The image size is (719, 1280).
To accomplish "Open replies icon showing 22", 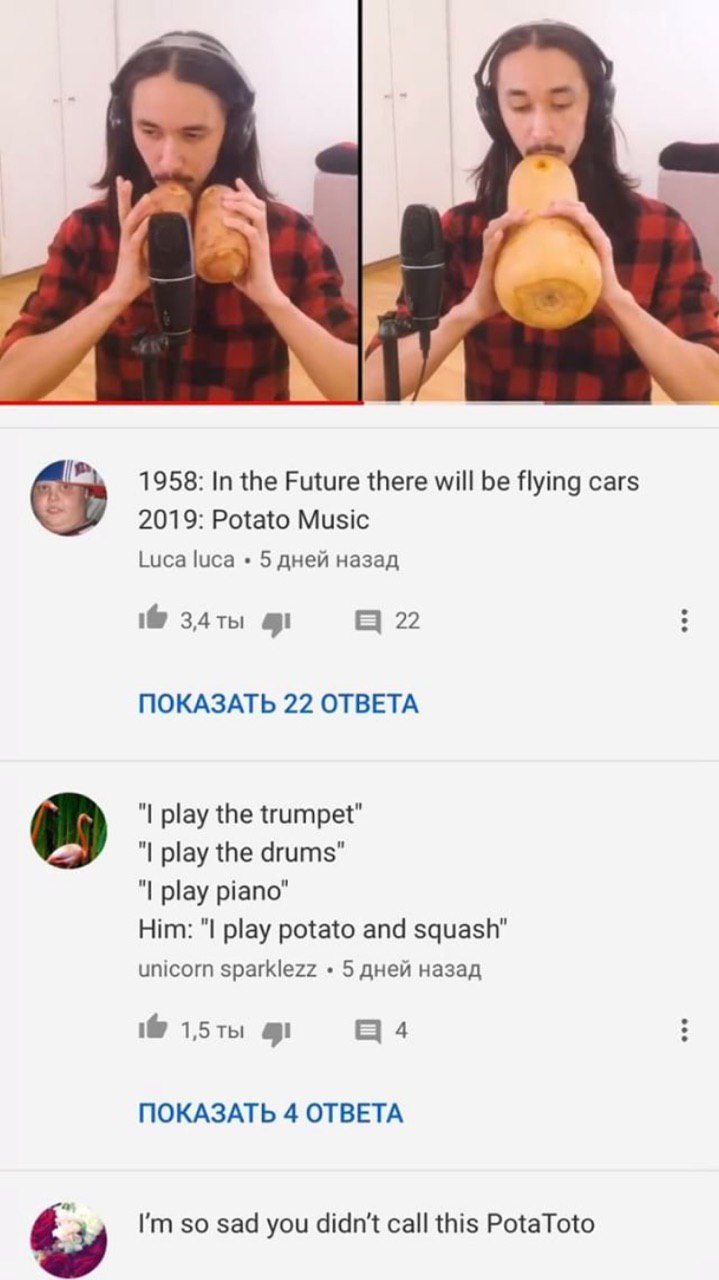I will (369, 622).
